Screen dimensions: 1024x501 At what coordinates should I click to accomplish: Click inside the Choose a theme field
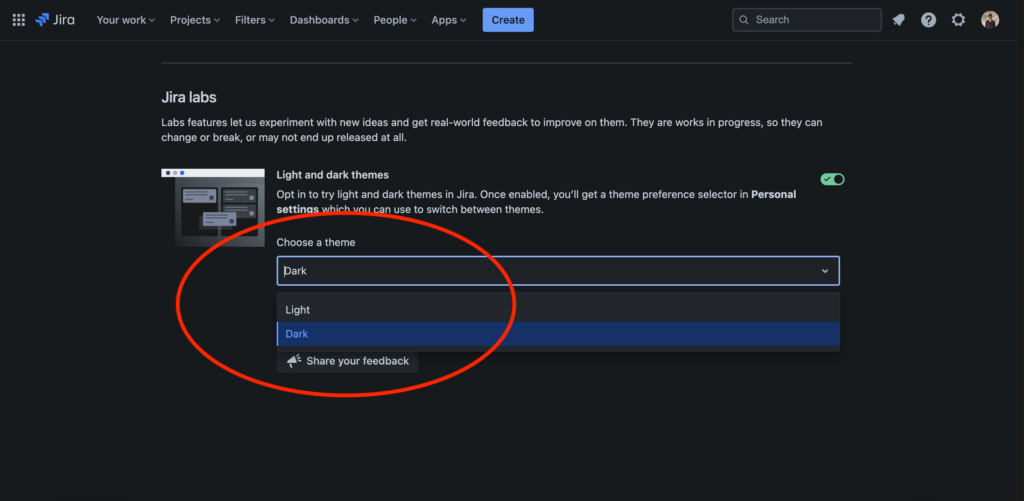558,271
